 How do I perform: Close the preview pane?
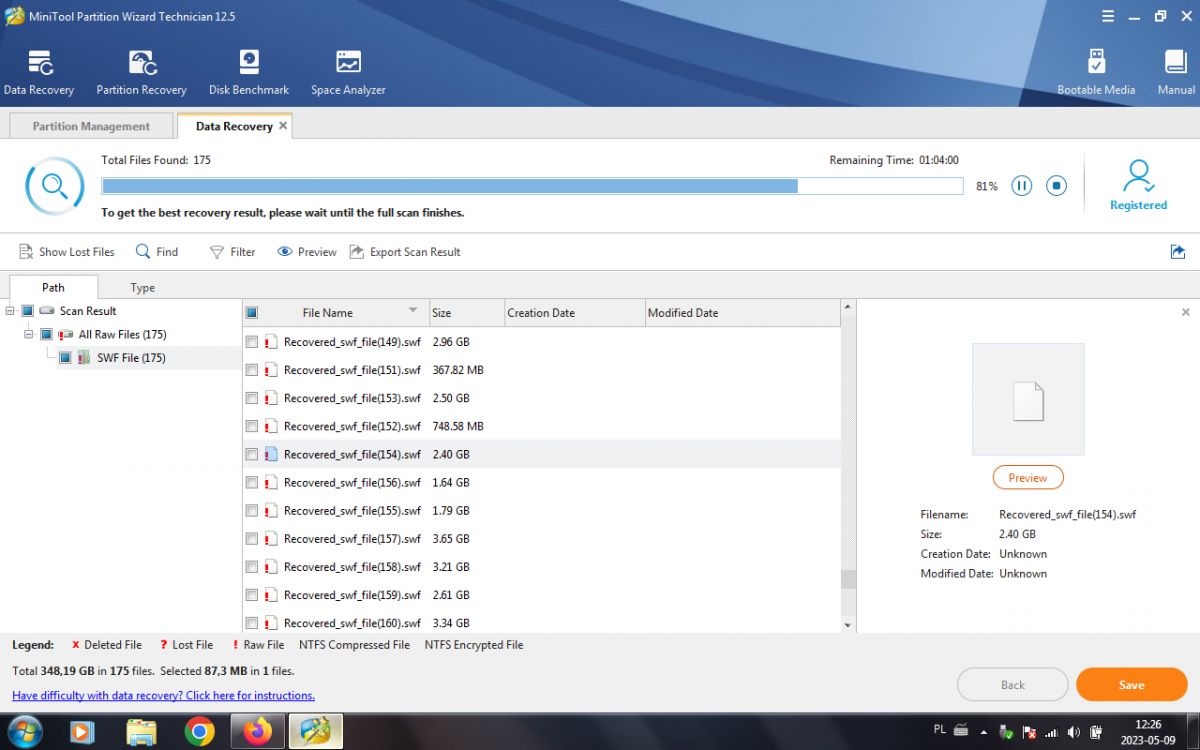(x=1186, y=312)
